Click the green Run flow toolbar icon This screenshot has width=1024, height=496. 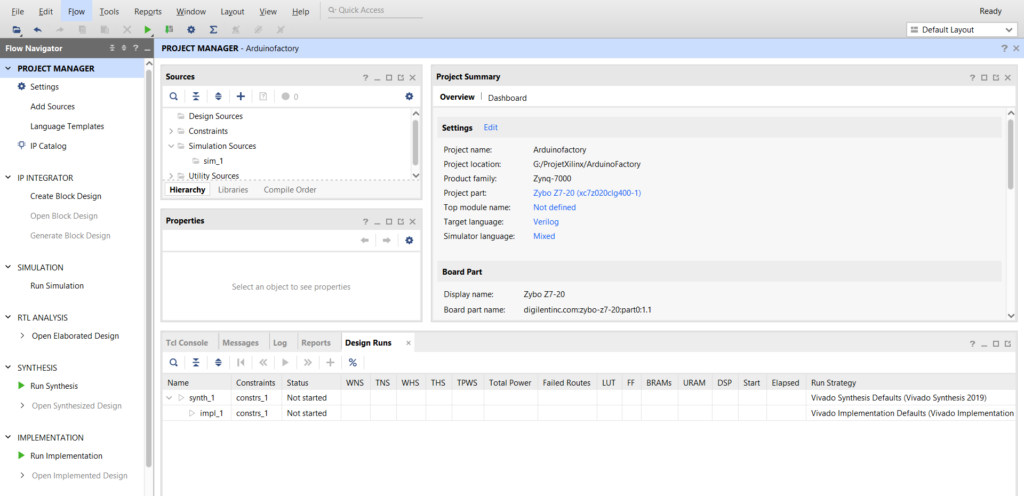pos(148,30)
